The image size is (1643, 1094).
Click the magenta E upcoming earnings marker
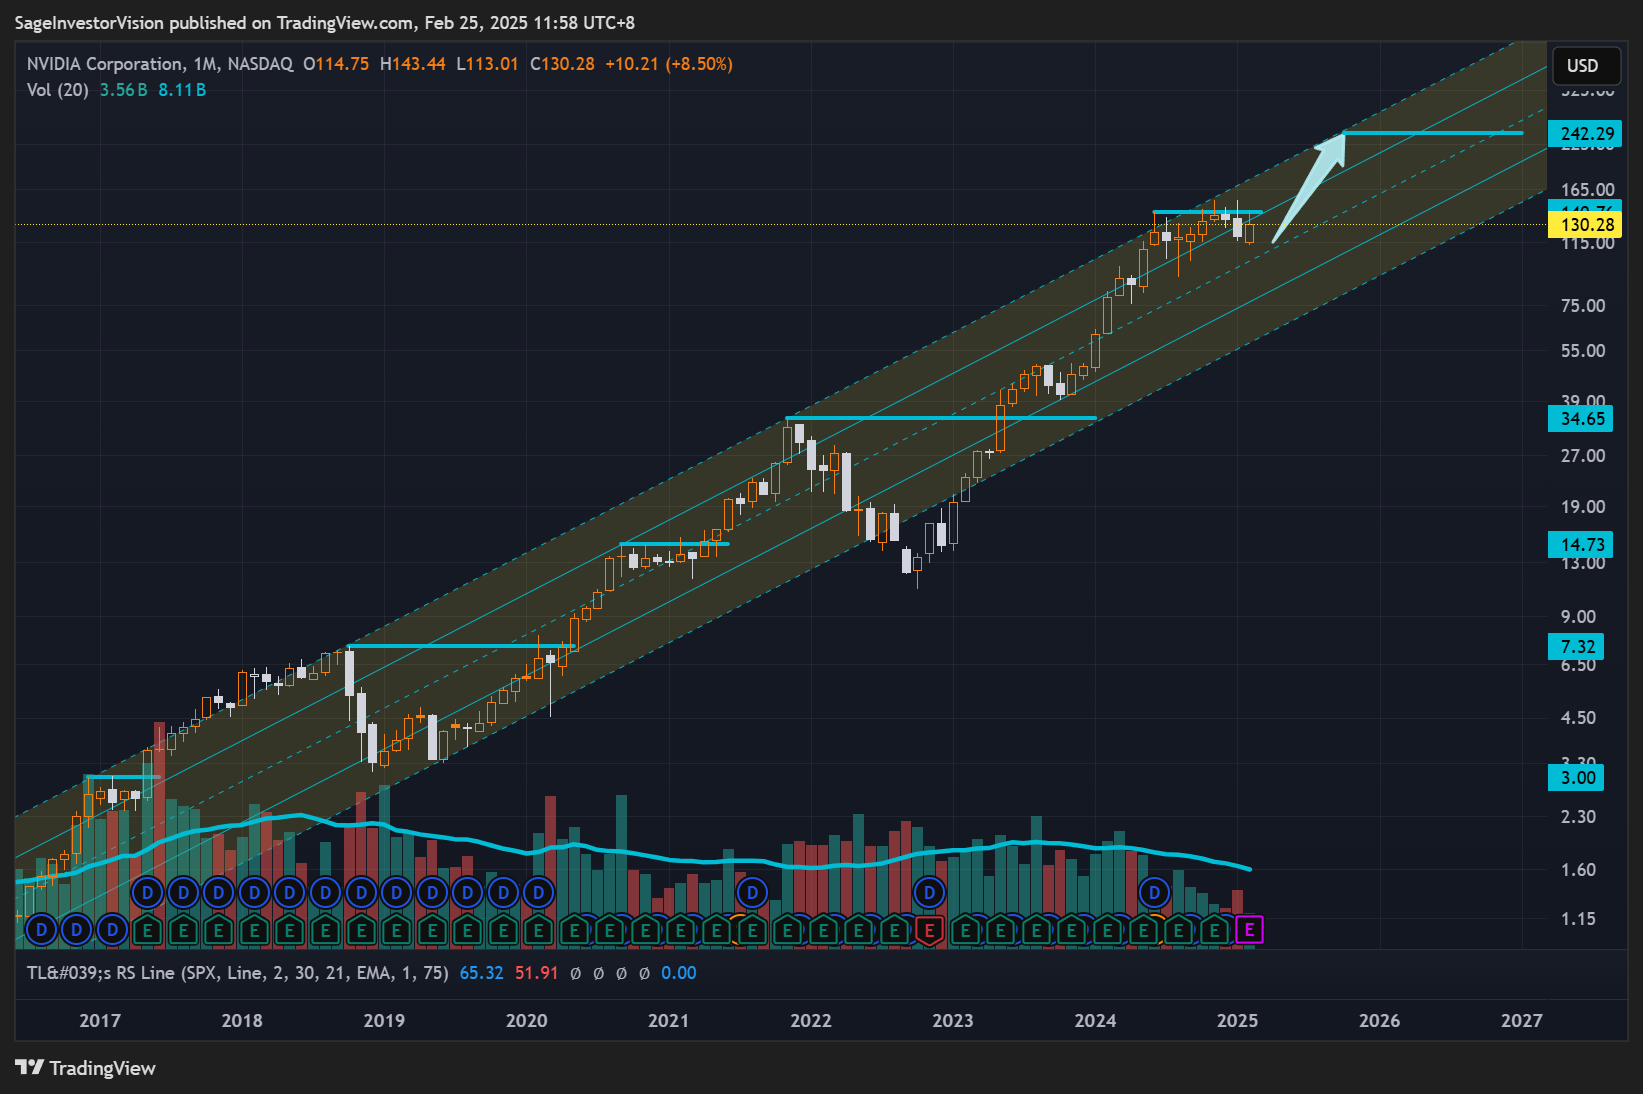coord(1249,931)
